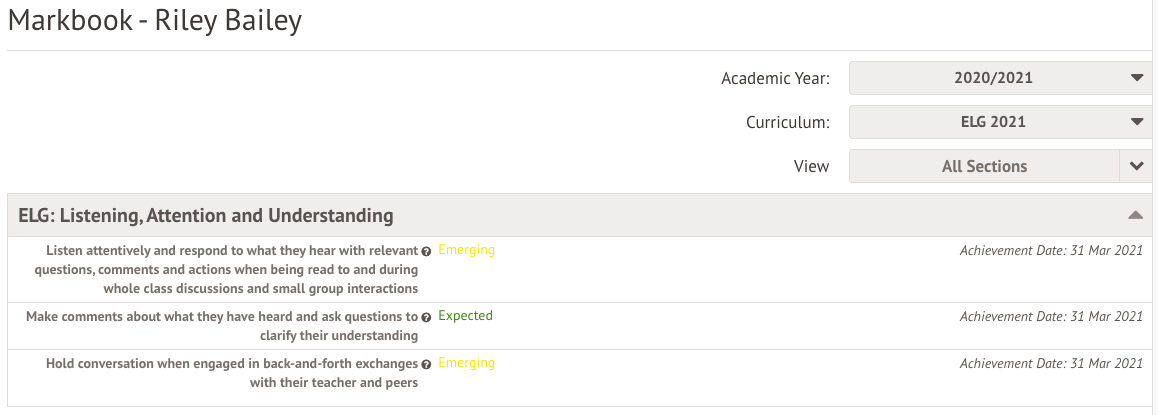Viewport: 1158px width, 415px height.
Task: Click the Markbook - Riley Bailey title
Action: coord(155,22)
